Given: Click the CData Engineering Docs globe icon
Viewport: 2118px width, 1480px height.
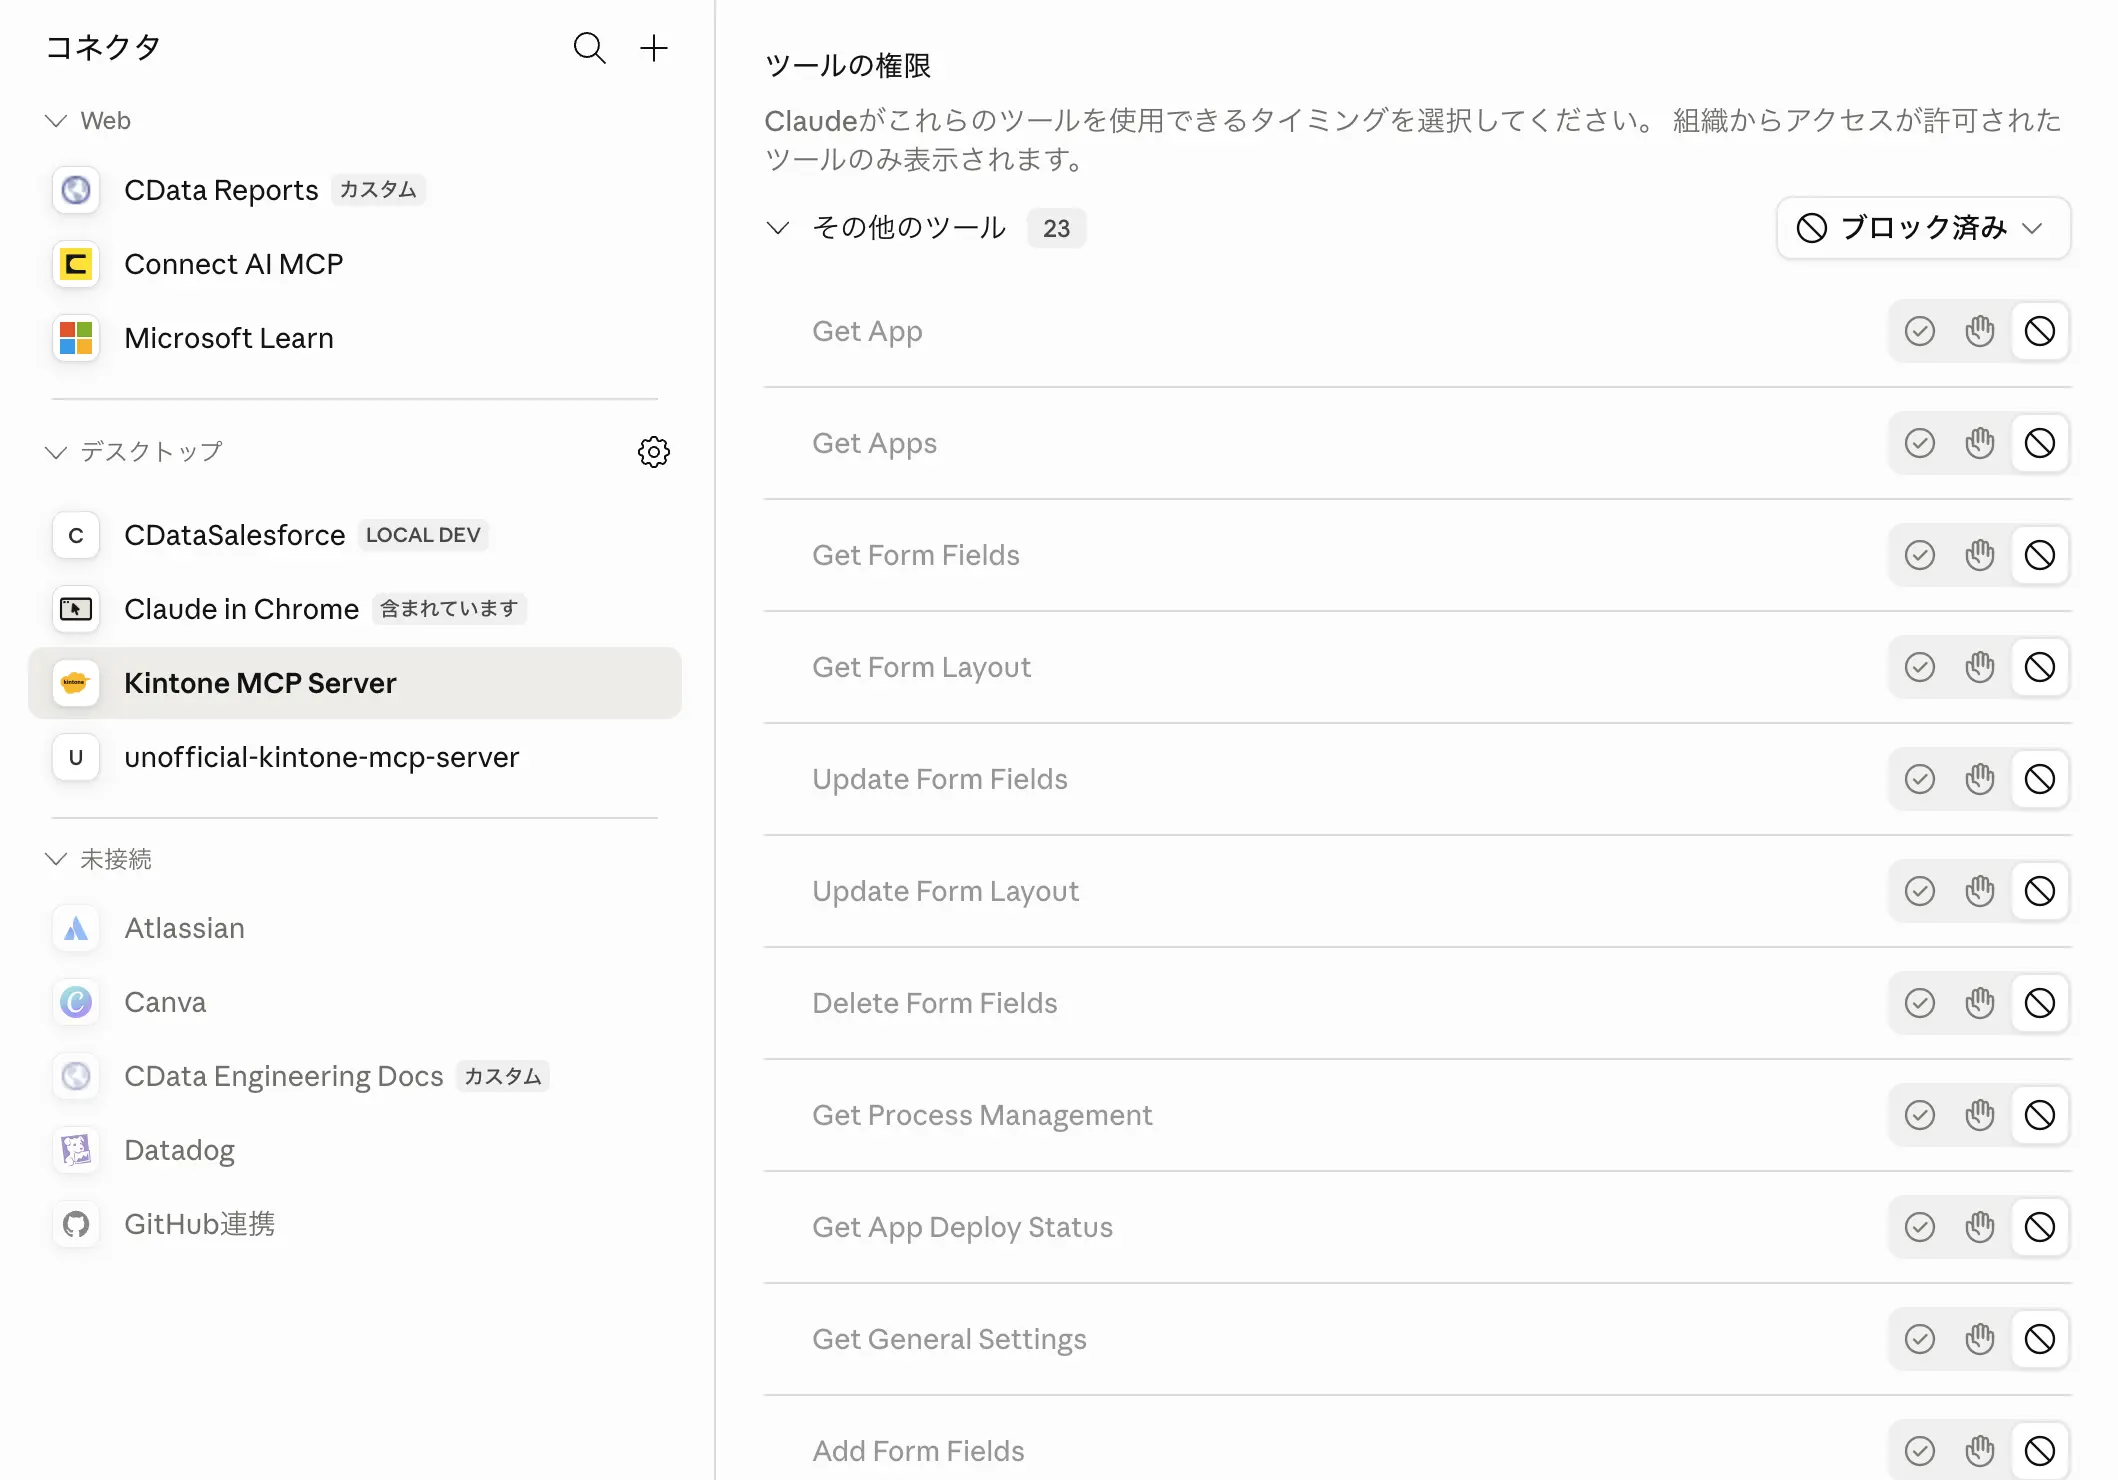Looking at the screenshot, I should [76, 1076].
